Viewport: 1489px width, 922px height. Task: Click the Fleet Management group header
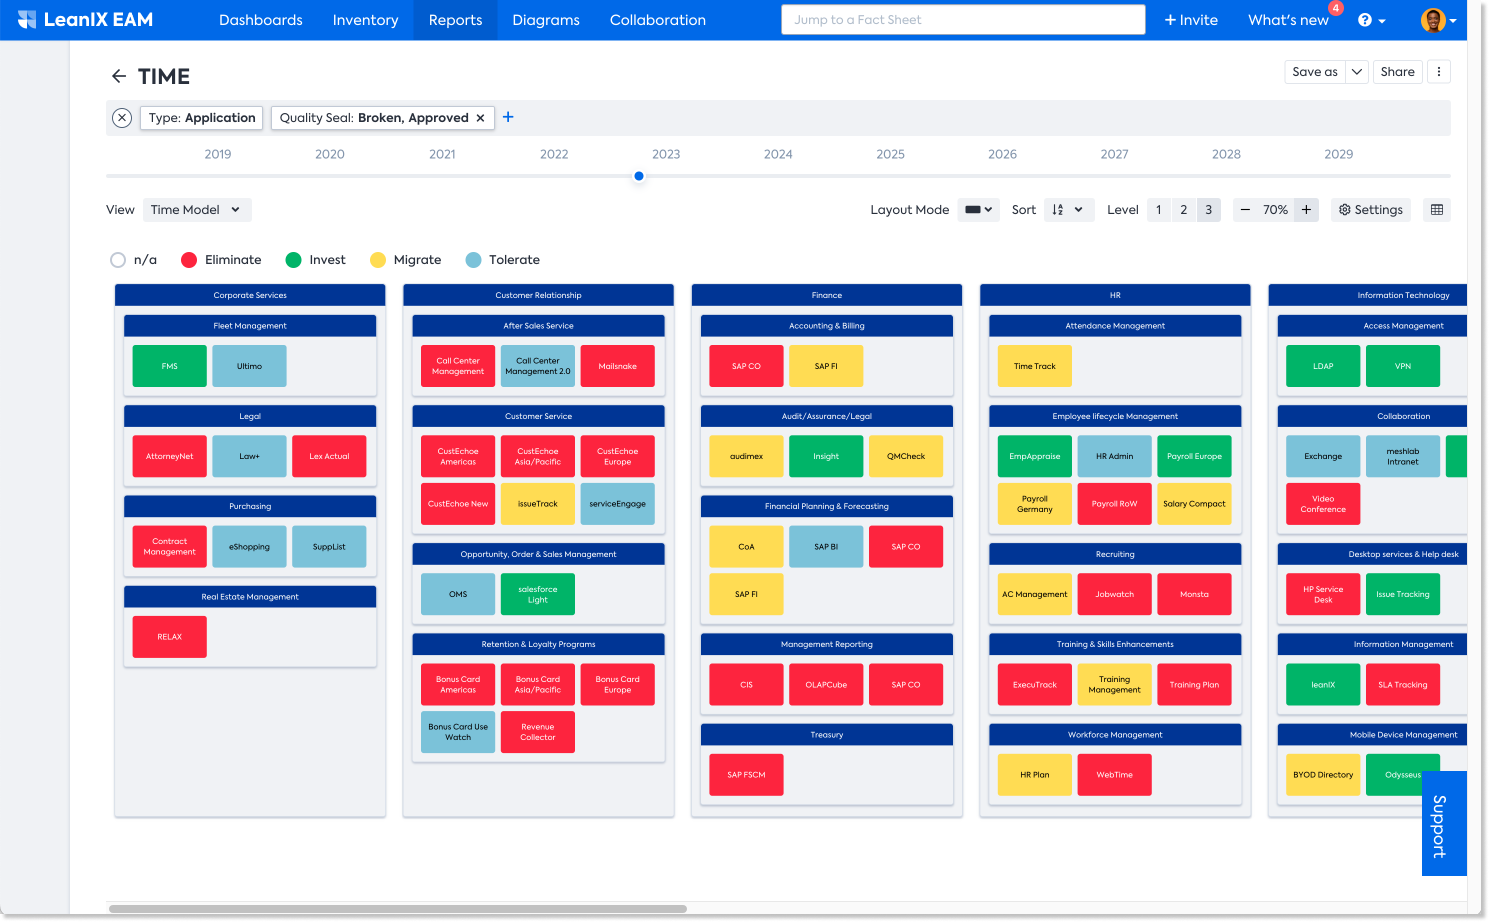(x=250, y=325)
